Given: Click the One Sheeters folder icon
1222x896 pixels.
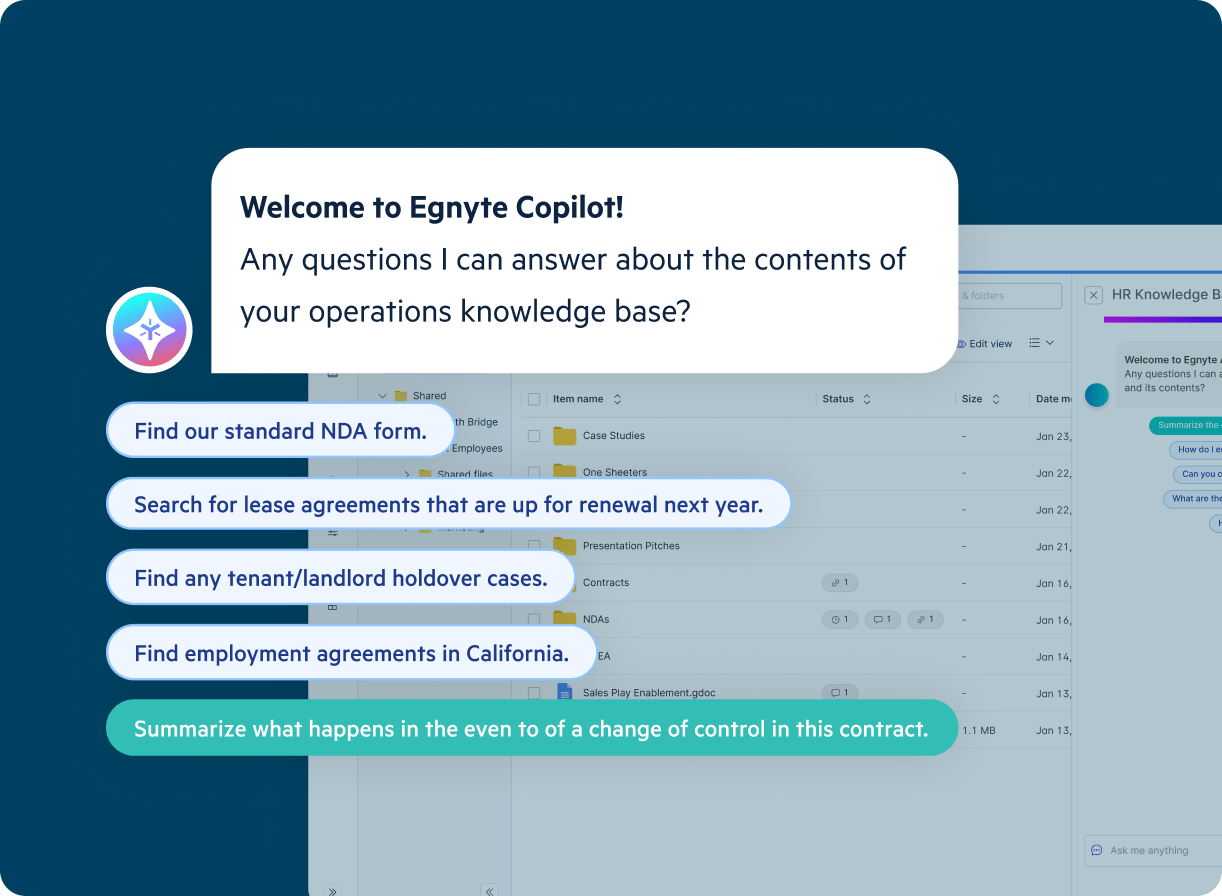Looking at the screenshot, I should click(x=565, y=471).
